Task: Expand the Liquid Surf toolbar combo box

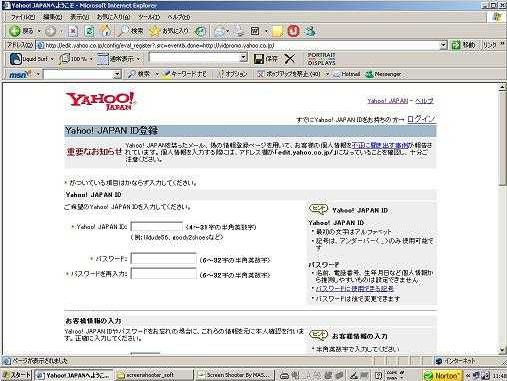Action: pyautogui.click(x=244, y=58)
